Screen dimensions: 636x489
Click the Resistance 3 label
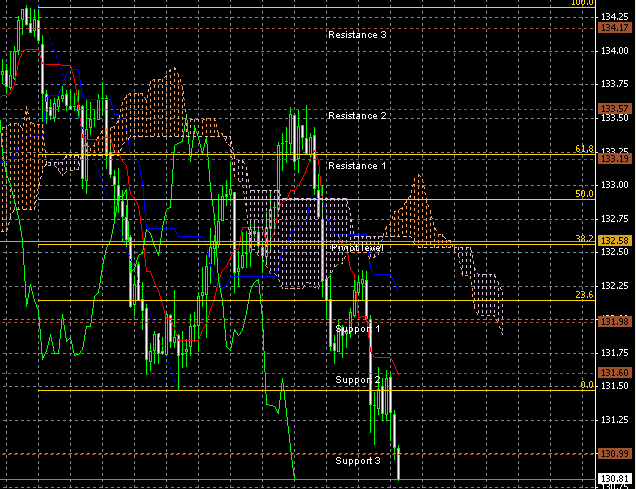(357, 35)
